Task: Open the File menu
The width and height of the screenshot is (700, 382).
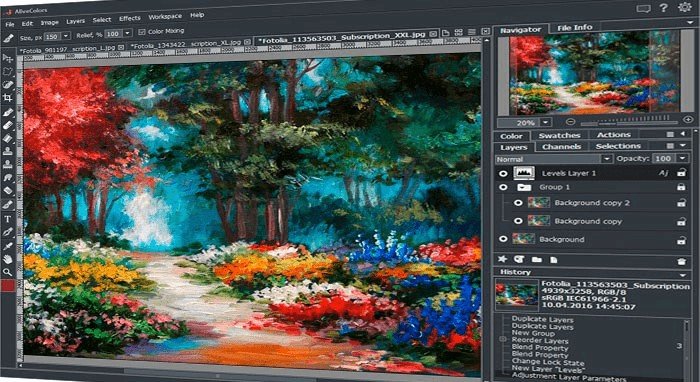Action: click(9, 25)
